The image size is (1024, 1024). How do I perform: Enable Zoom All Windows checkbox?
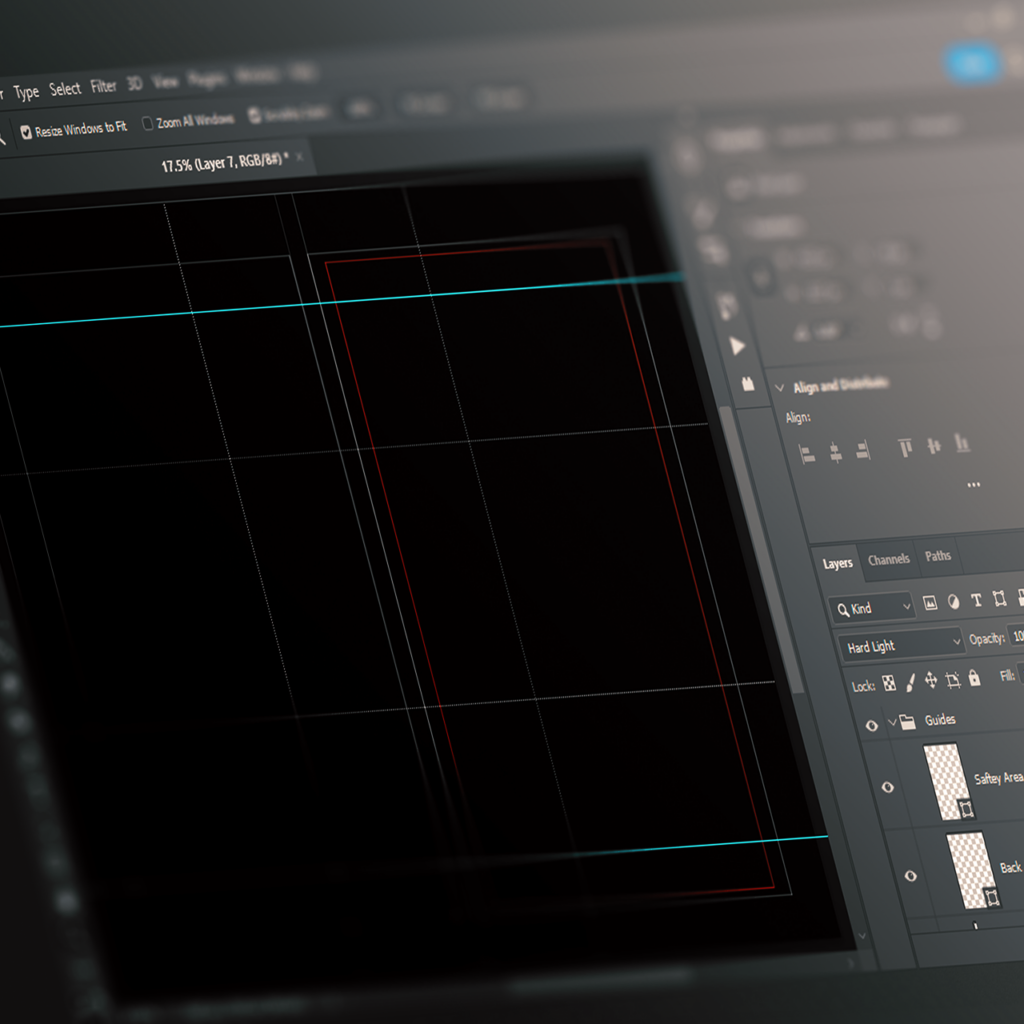[x=148, y=123]
